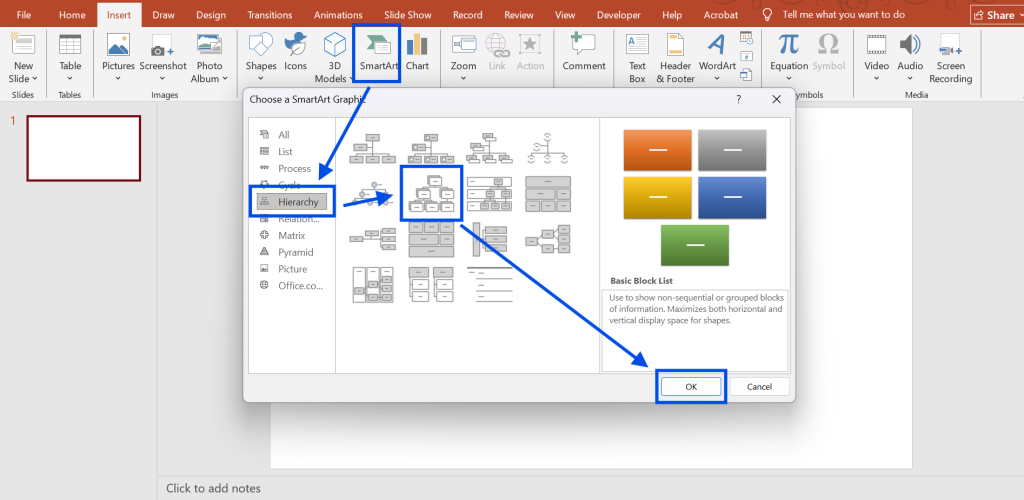Click the Tell me search field
Screen dimensions: 1024x500
(x=860, y=15)
